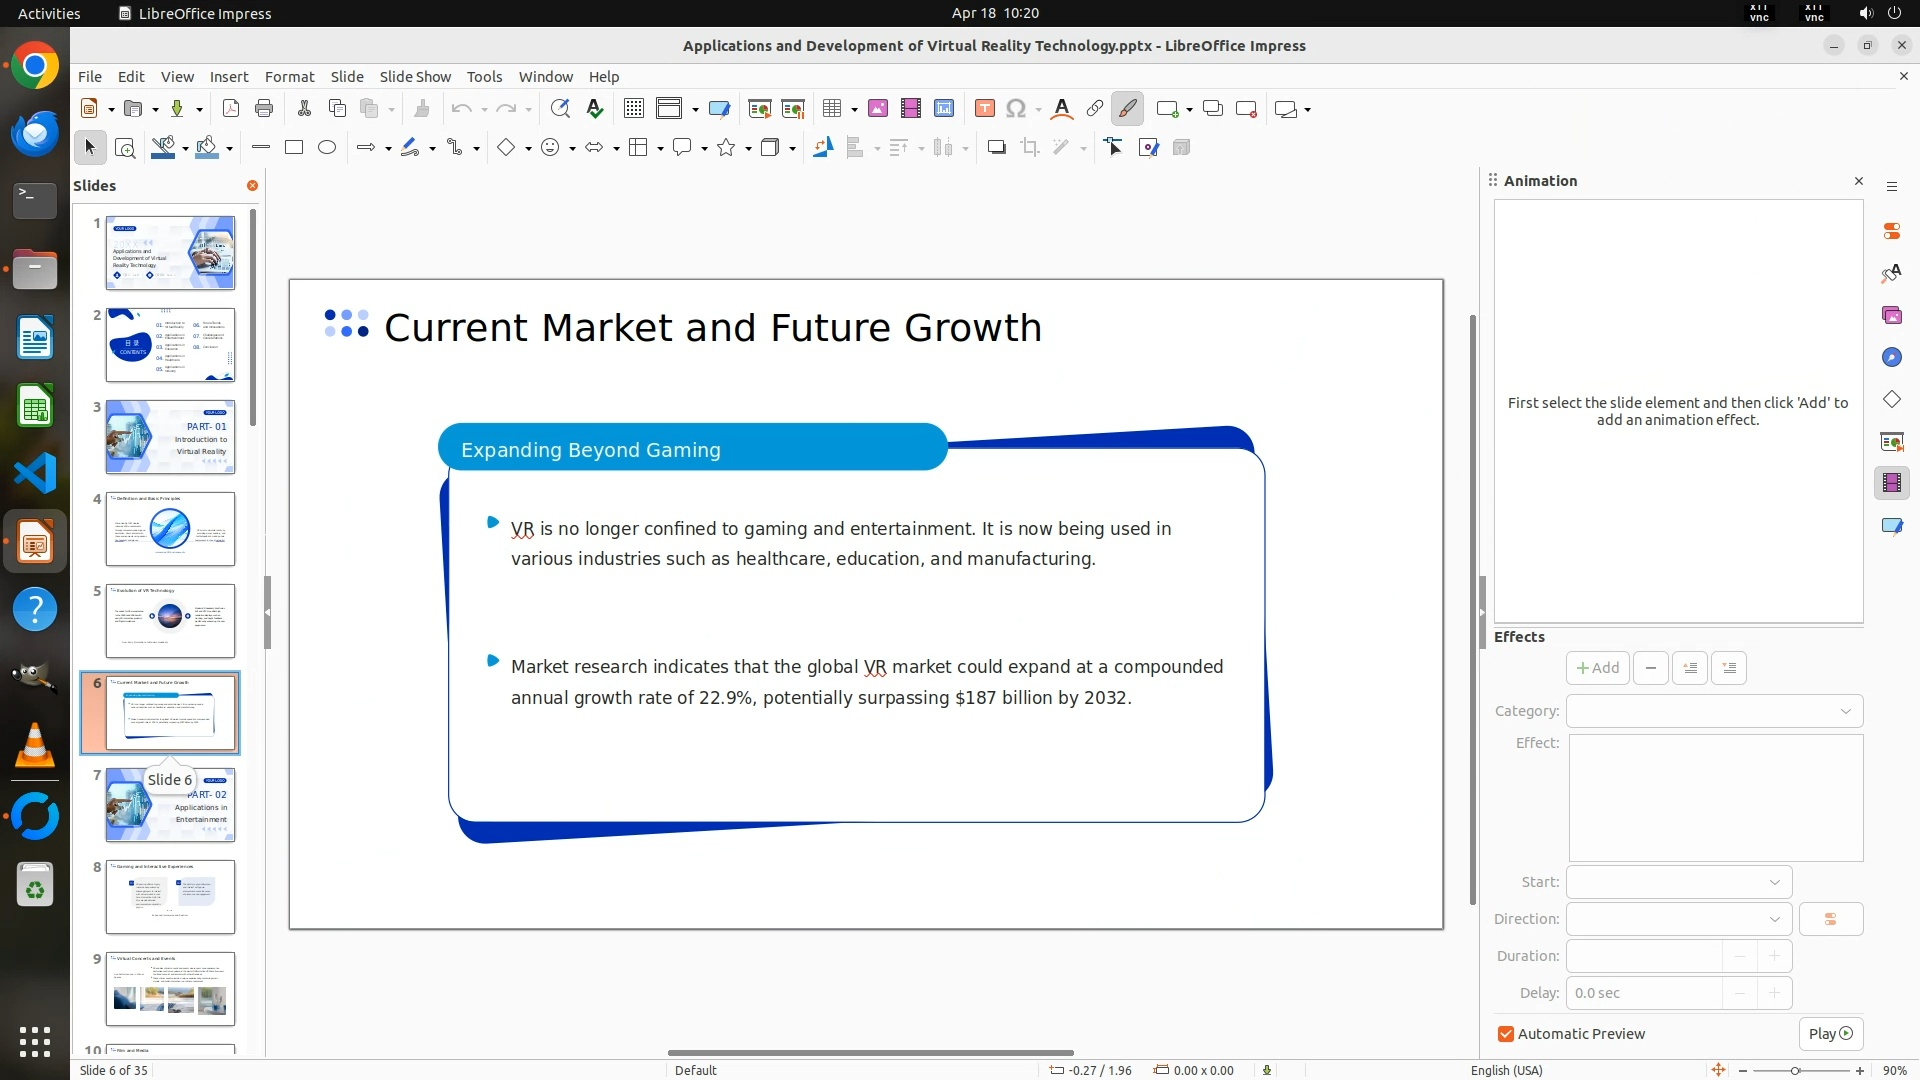Click the Insert Special Character icon
The height and width of the screenshot is (1080, 1920).
pos(1016,109)
